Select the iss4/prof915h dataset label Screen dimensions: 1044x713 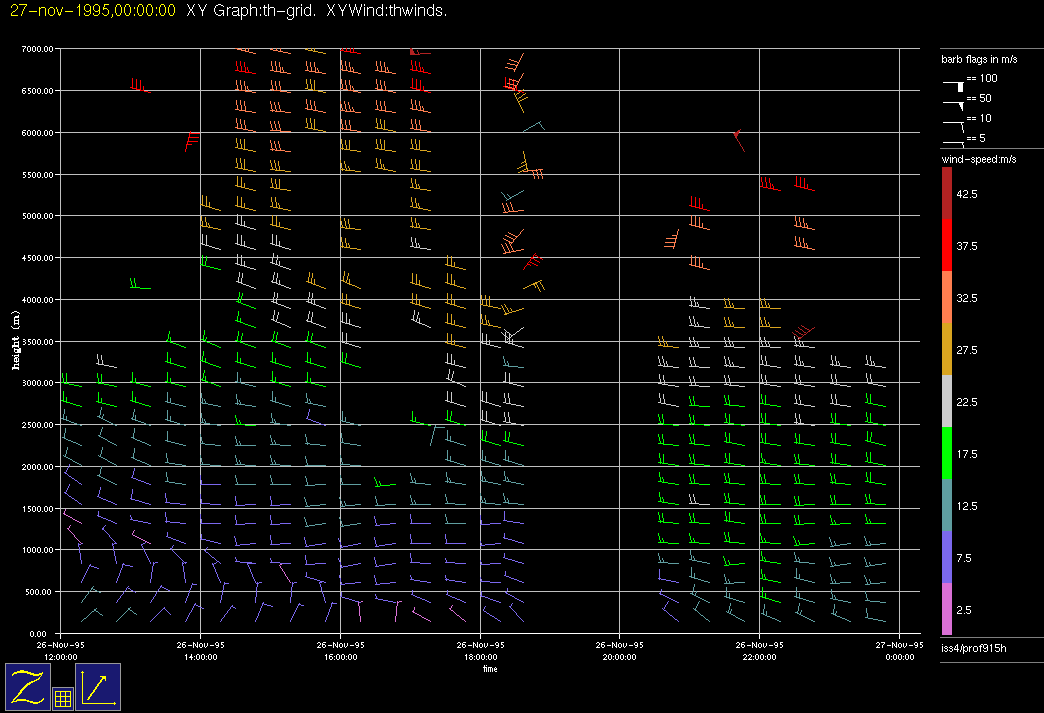972,650
